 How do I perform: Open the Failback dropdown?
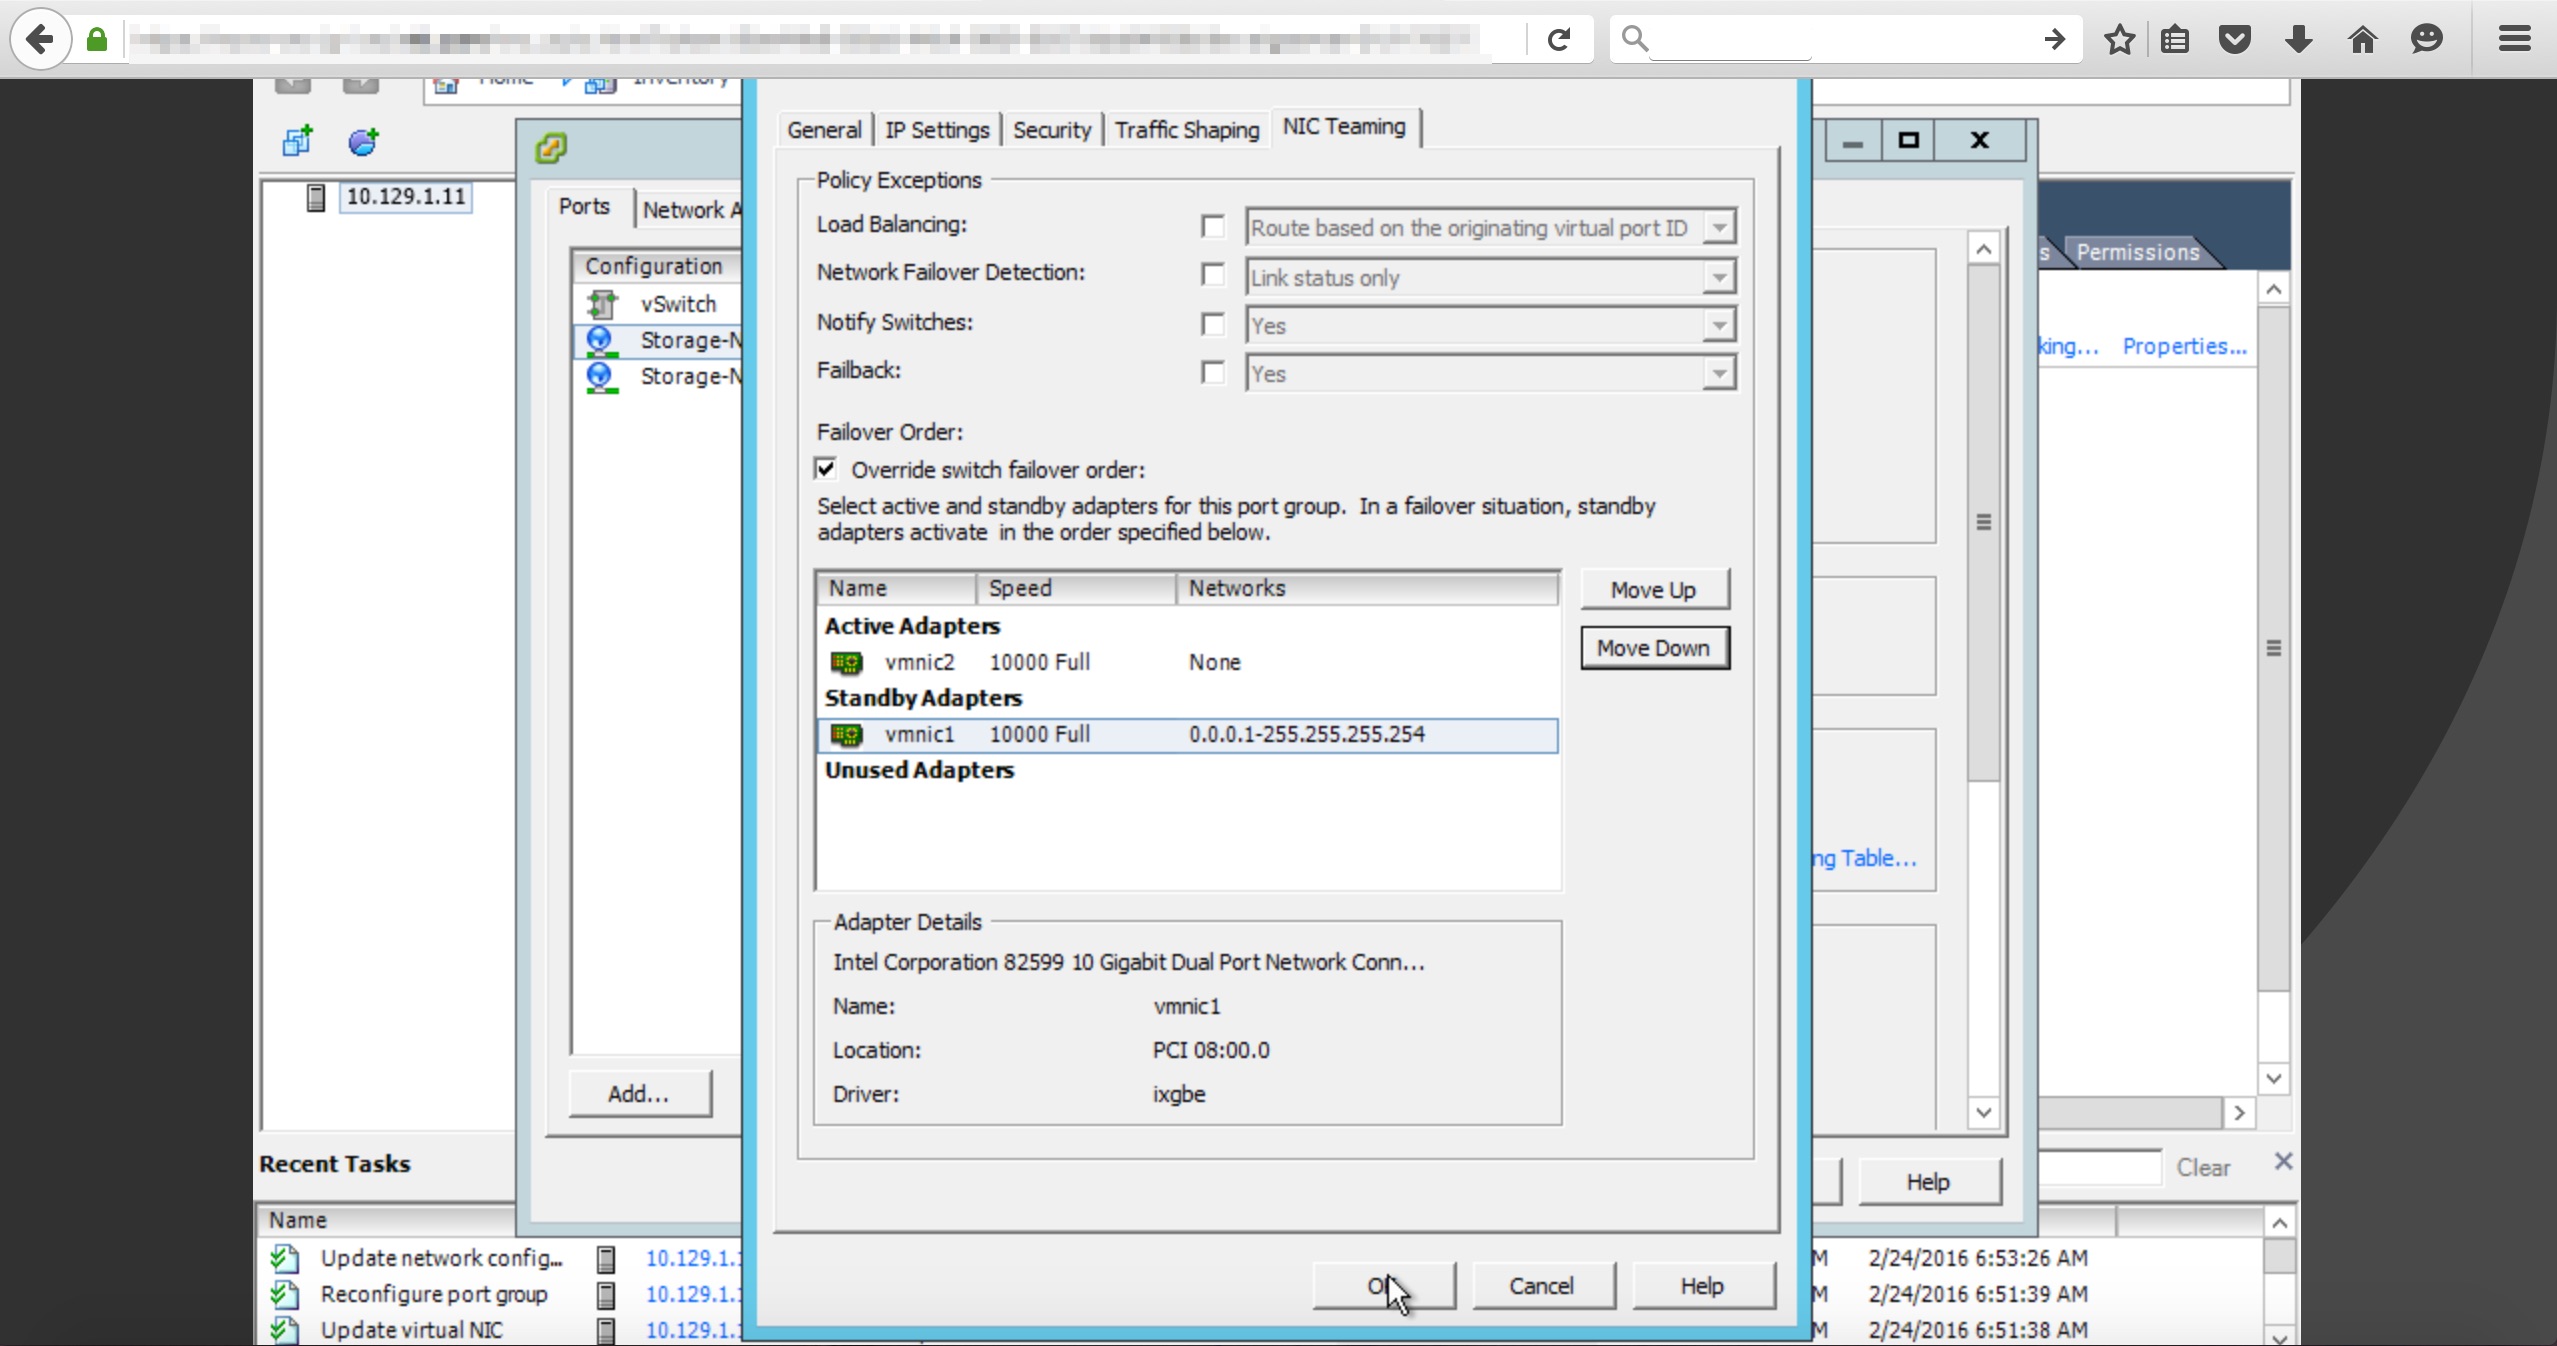[1718, 374]
